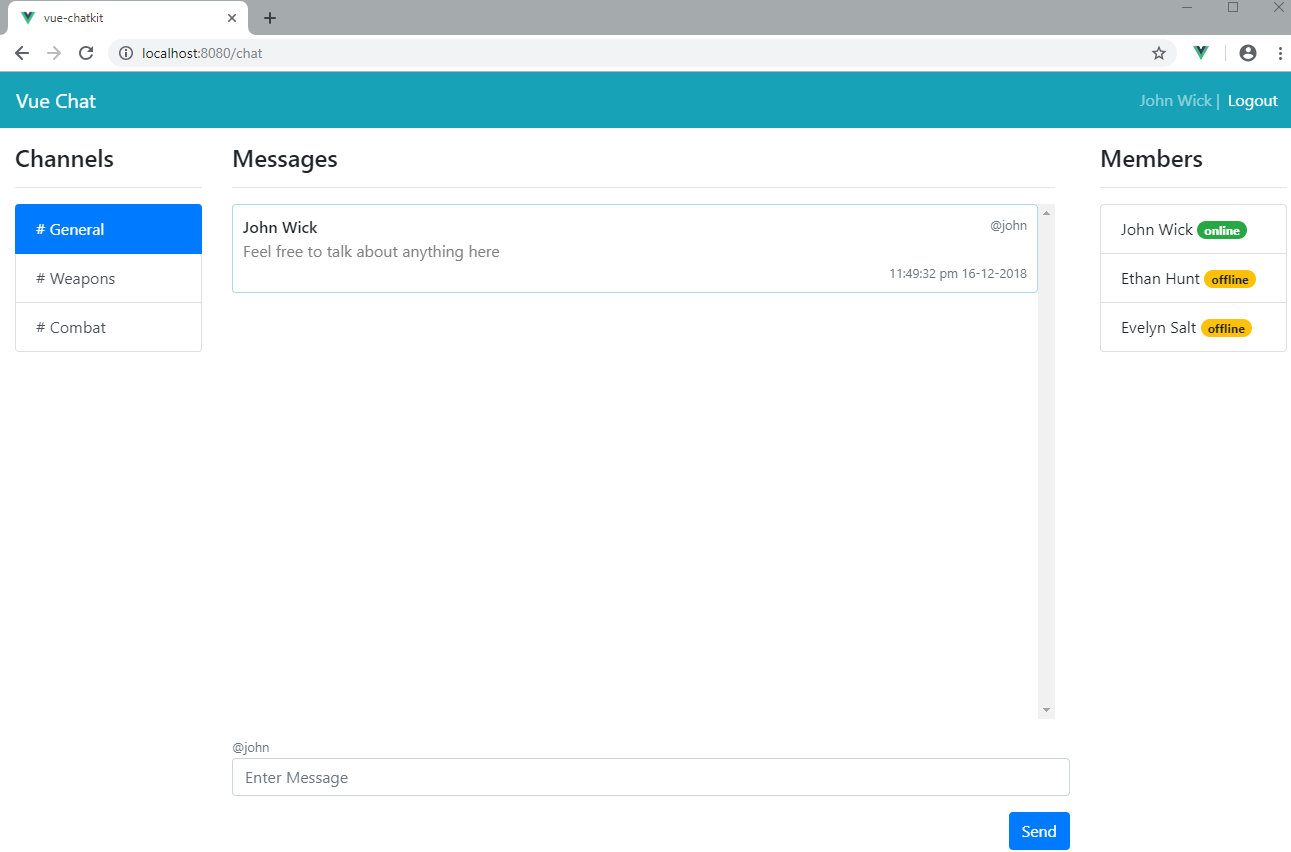The height and width of the screenshot is (852, 1291).
Task: Switch to the vue-chatkit browser tab
Action: (120, 17)
